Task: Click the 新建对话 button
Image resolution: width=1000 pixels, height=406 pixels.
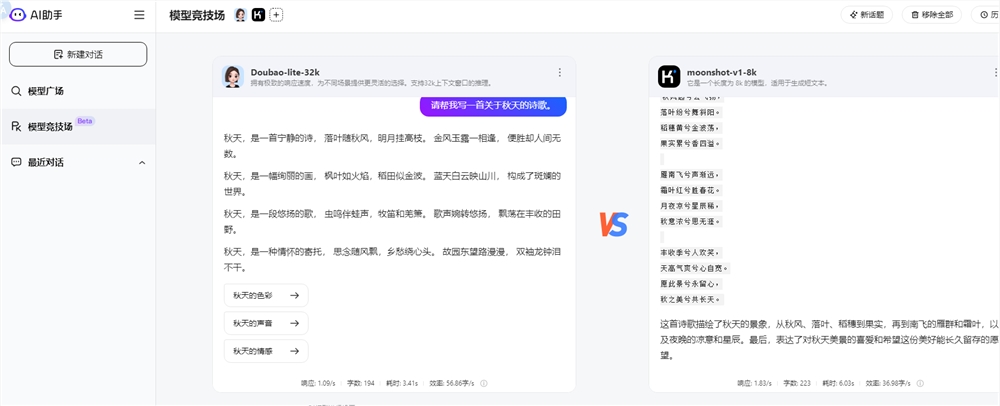Action: click(78, 54)
